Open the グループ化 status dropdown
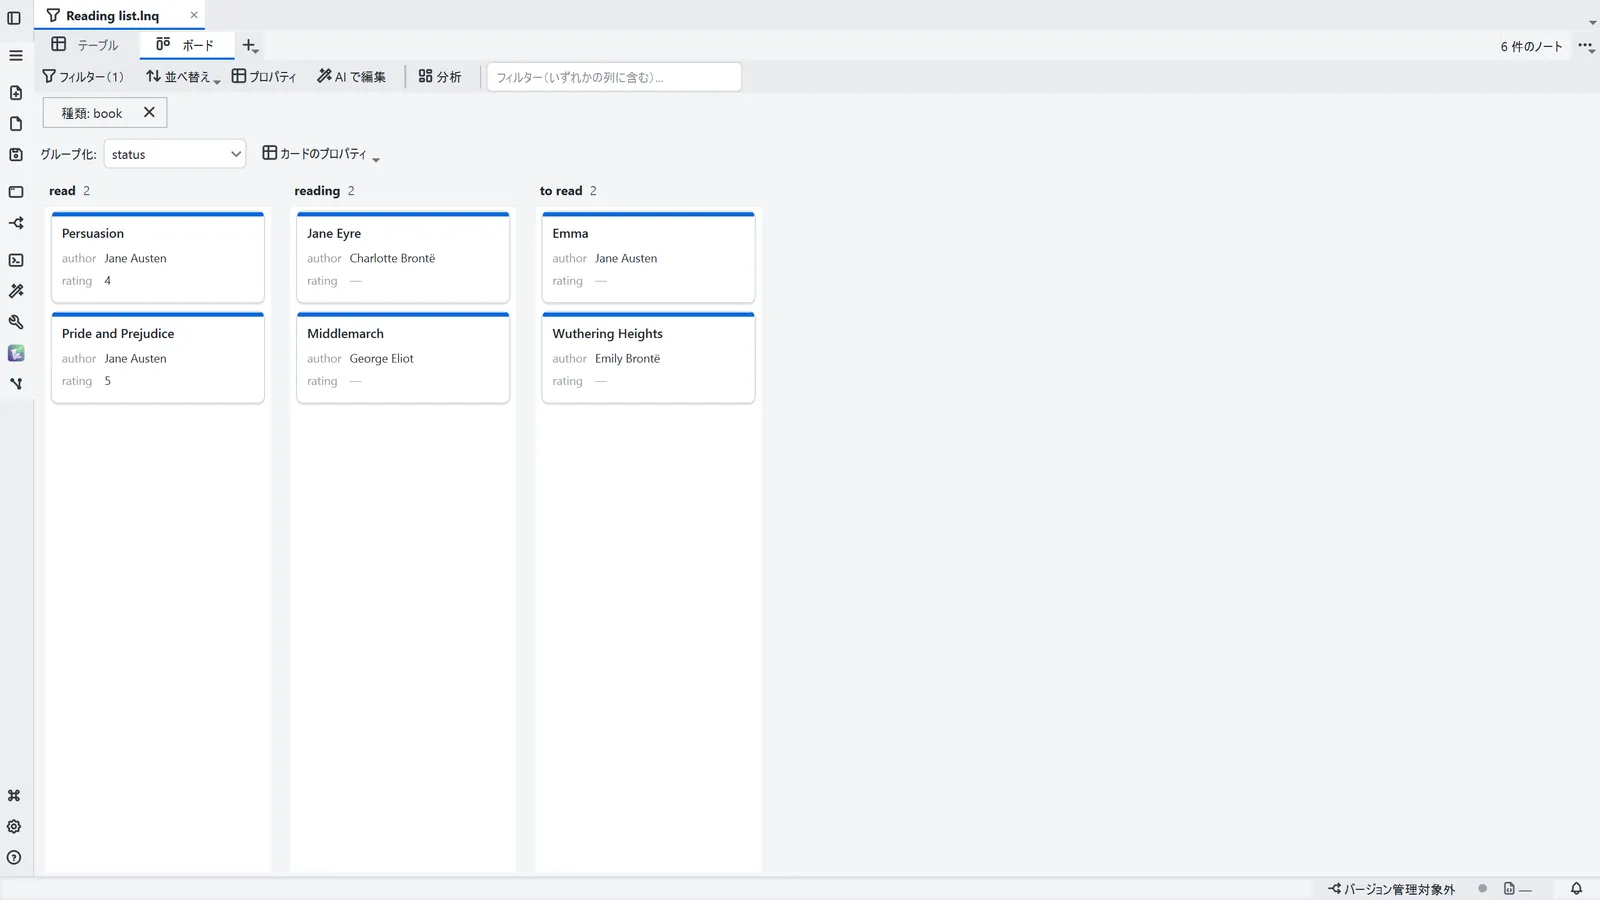 click(x=175, y=154)
